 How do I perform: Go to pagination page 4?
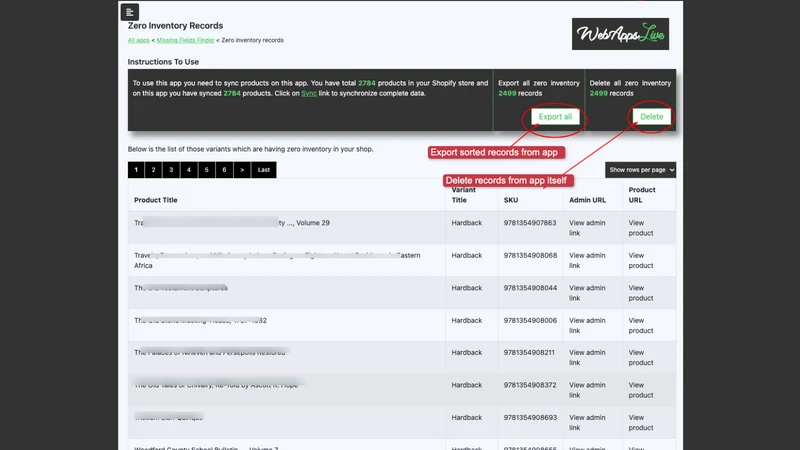point(189,170)
